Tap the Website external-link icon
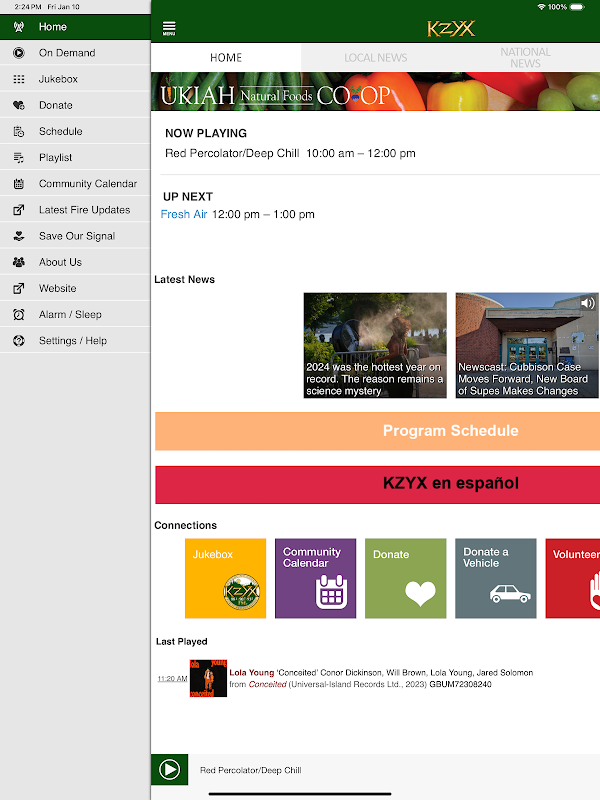The image size is (600, 800). click(19, 288)
